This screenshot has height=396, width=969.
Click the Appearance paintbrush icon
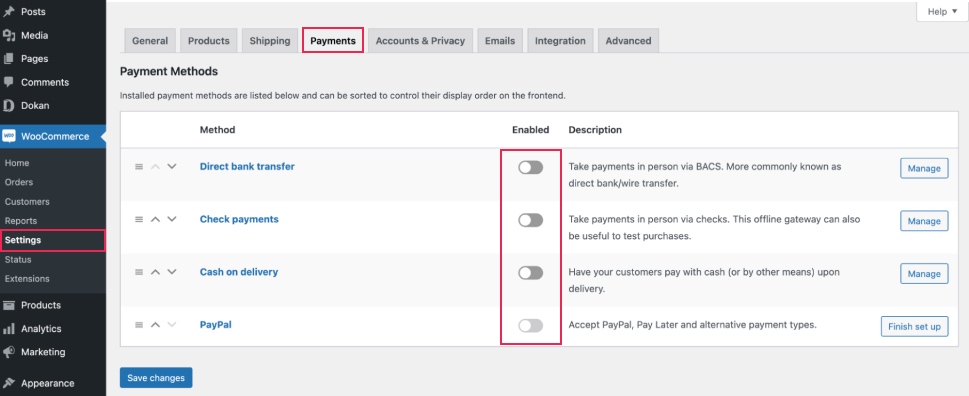click(x=9, y=383)
